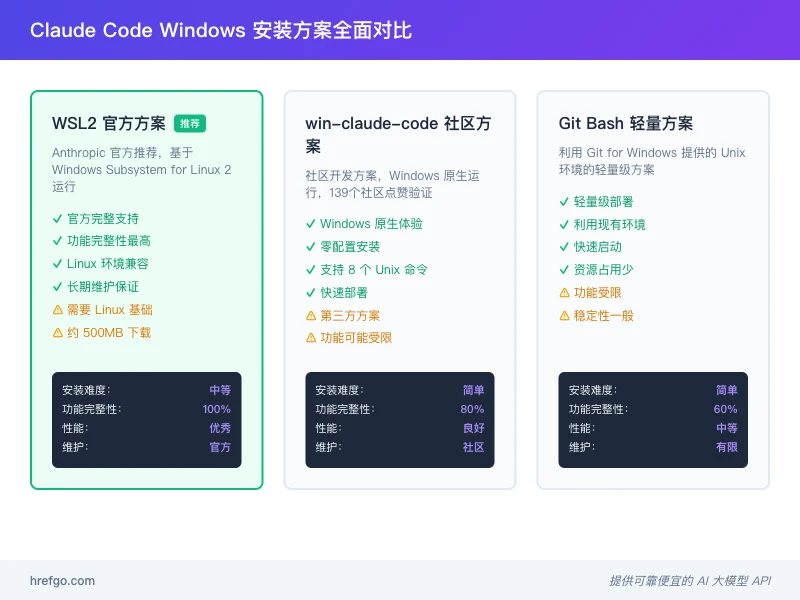Click the warning triangle beside 稳定性一般
This screenshot has width=800, height=600.
coord(564,316)
